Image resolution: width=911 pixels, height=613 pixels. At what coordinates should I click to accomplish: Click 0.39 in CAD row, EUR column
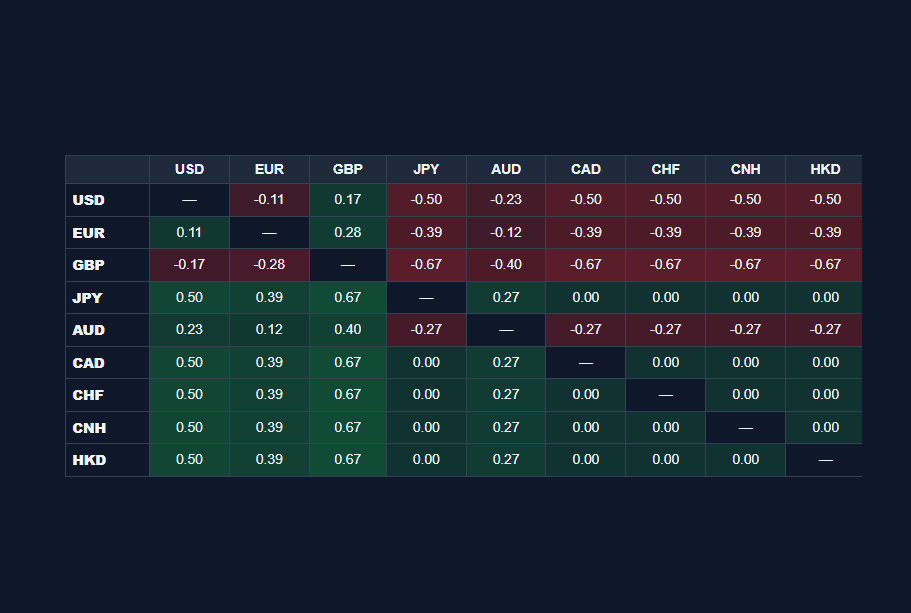[x=269, y=363]
